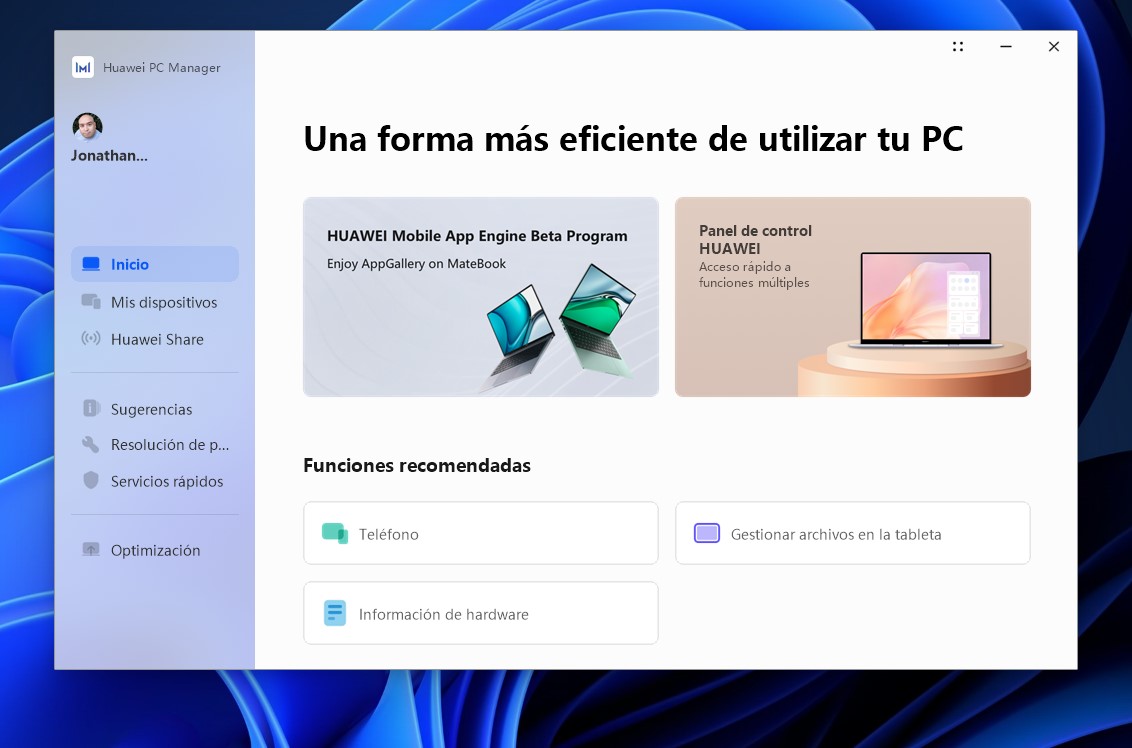Open the Mobile App Engine Beta banner

click(x=481, y=297)
